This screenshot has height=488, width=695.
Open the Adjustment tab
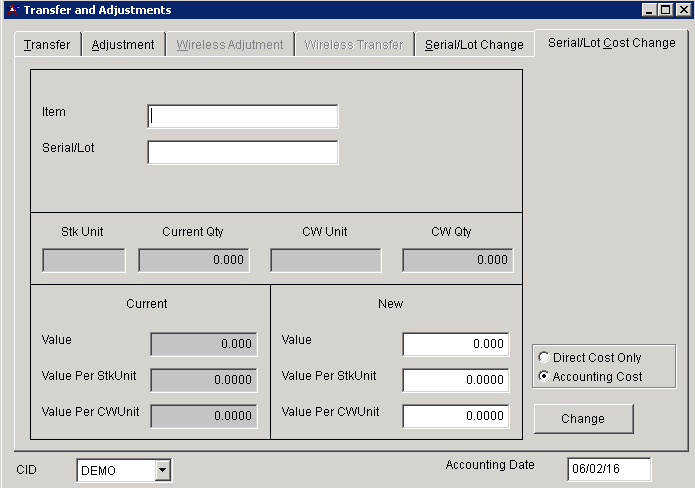[x=123, y=45]
